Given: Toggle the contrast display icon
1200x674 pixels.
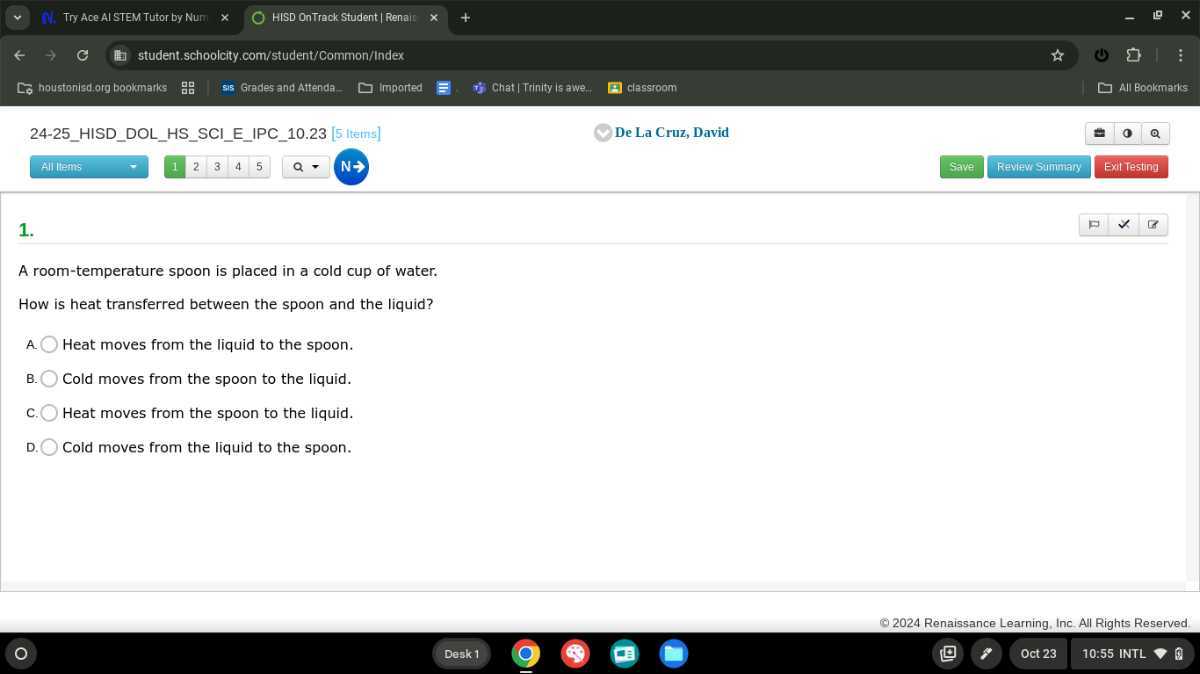Looking at the screenshot, I should point(1127,133).
